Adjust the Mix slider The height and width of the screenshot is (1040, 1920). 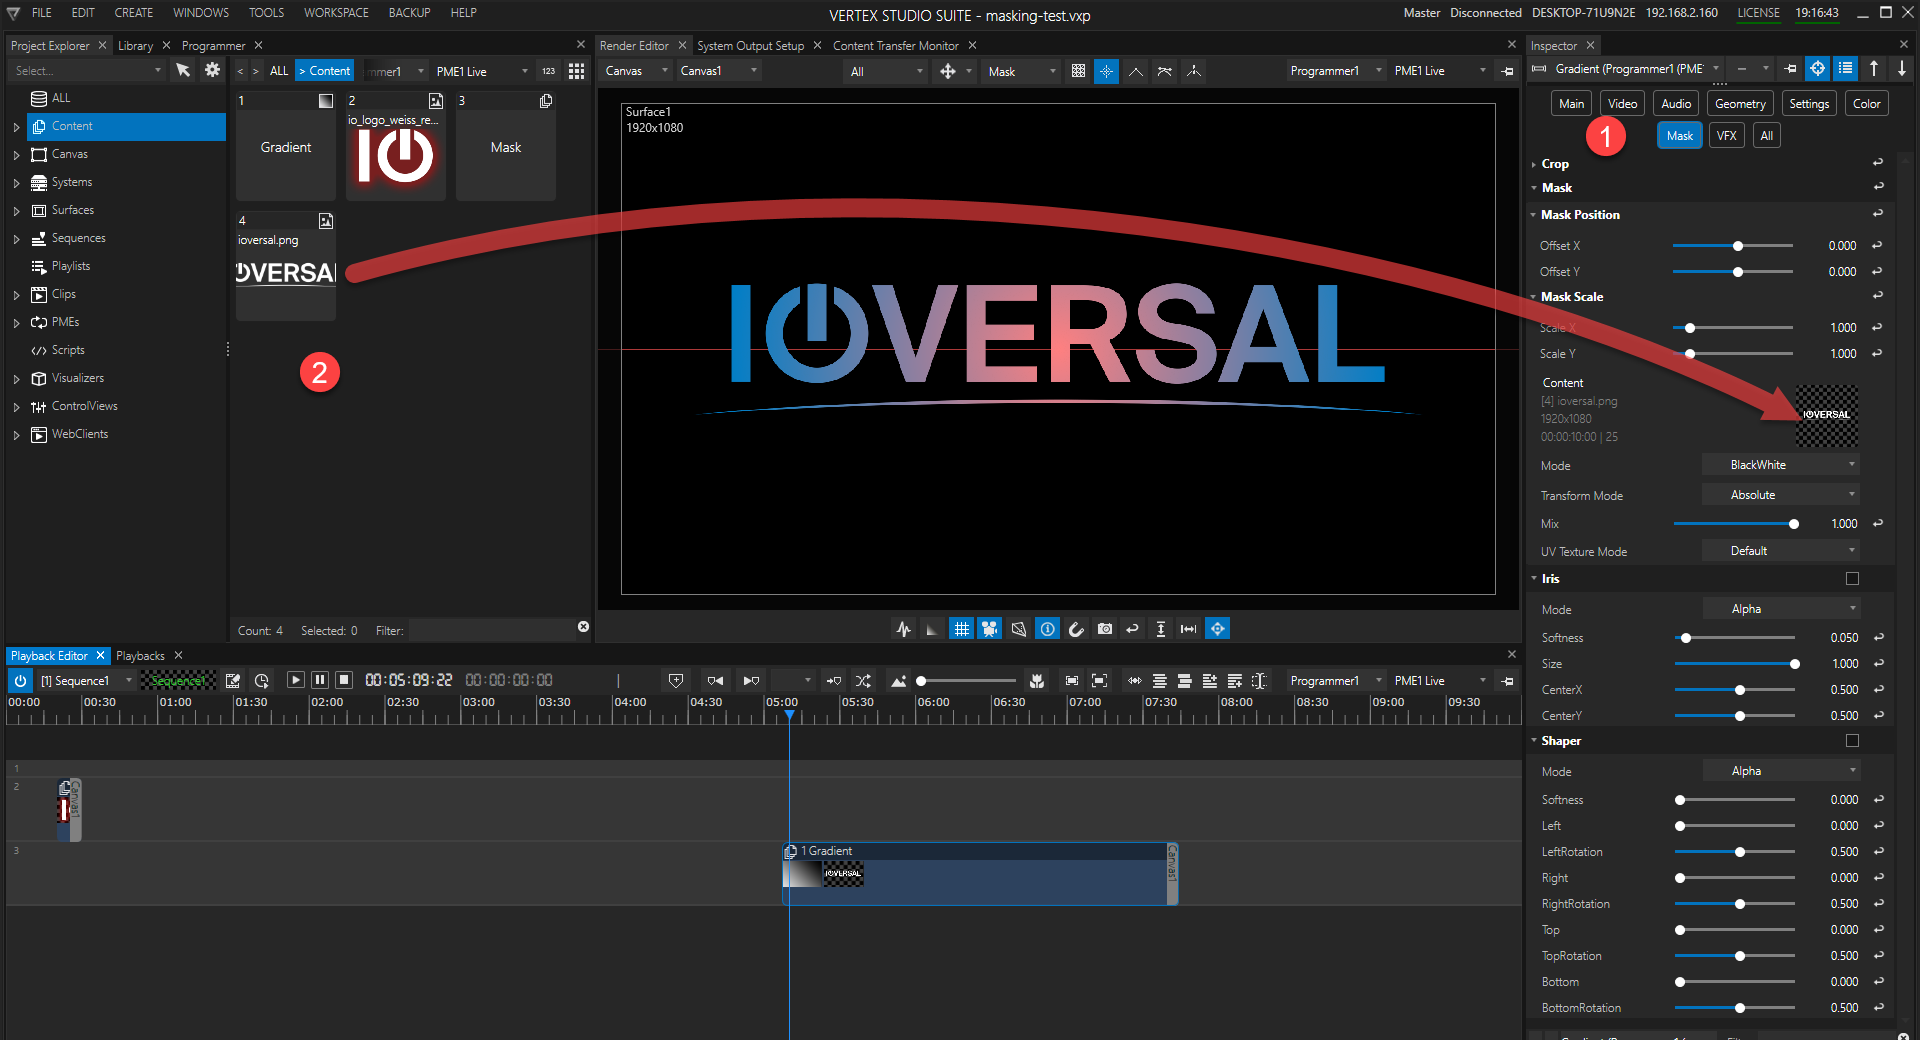tap(1735, 524)
